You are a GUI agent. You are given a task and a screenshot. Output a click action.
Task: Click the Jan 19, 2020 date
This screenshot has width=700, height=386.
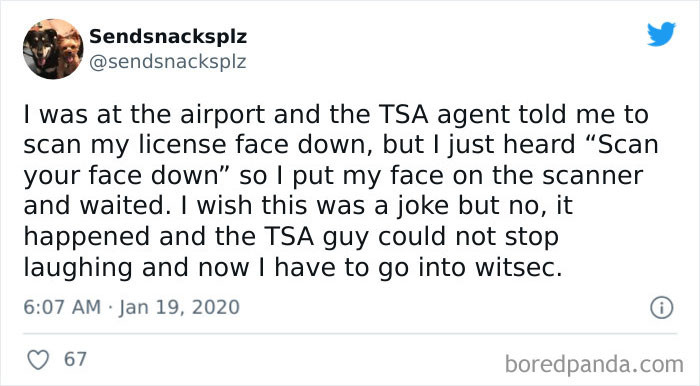(x=179, y=307)
